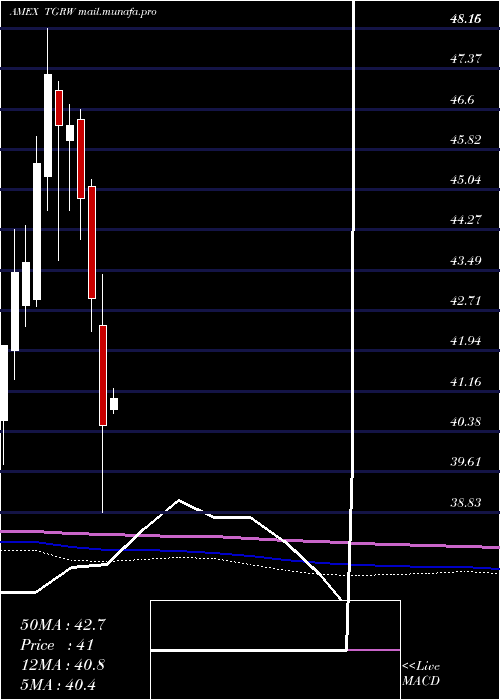Viewport: 500px width, 700px height.
Task: Click the large red candlestick ending near 40.5
Action: pos(103,375)
